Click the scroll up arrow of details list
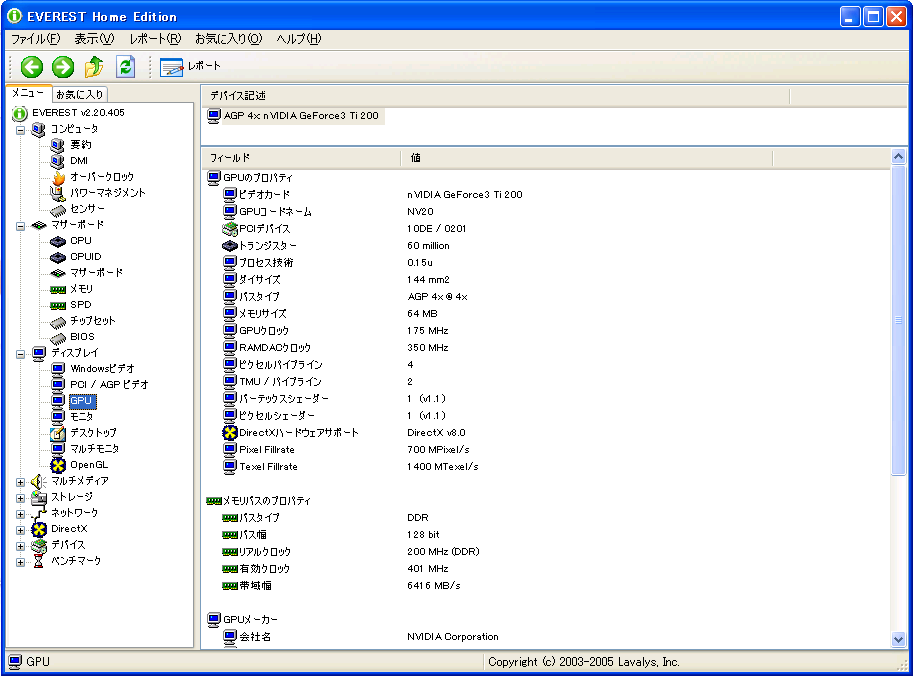913x676 pixels. 898,157
